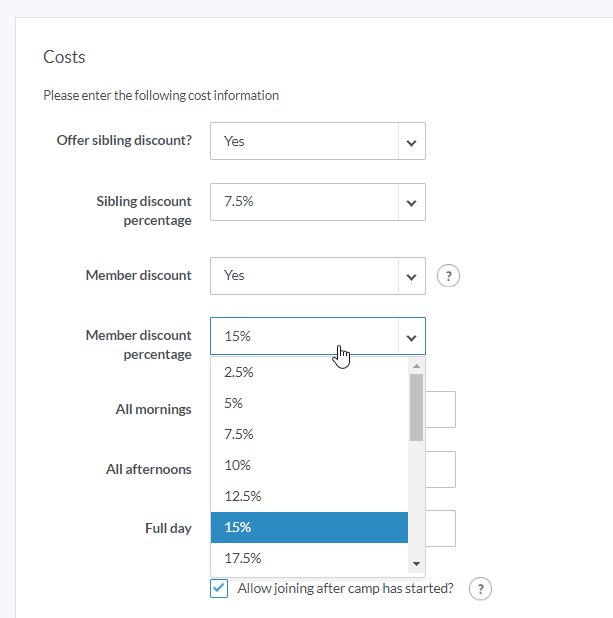The height and width of the screenshot is (618, 613).
Task: Collapse the Member discount percentage dropdown
Action: (x=411, y=337)
